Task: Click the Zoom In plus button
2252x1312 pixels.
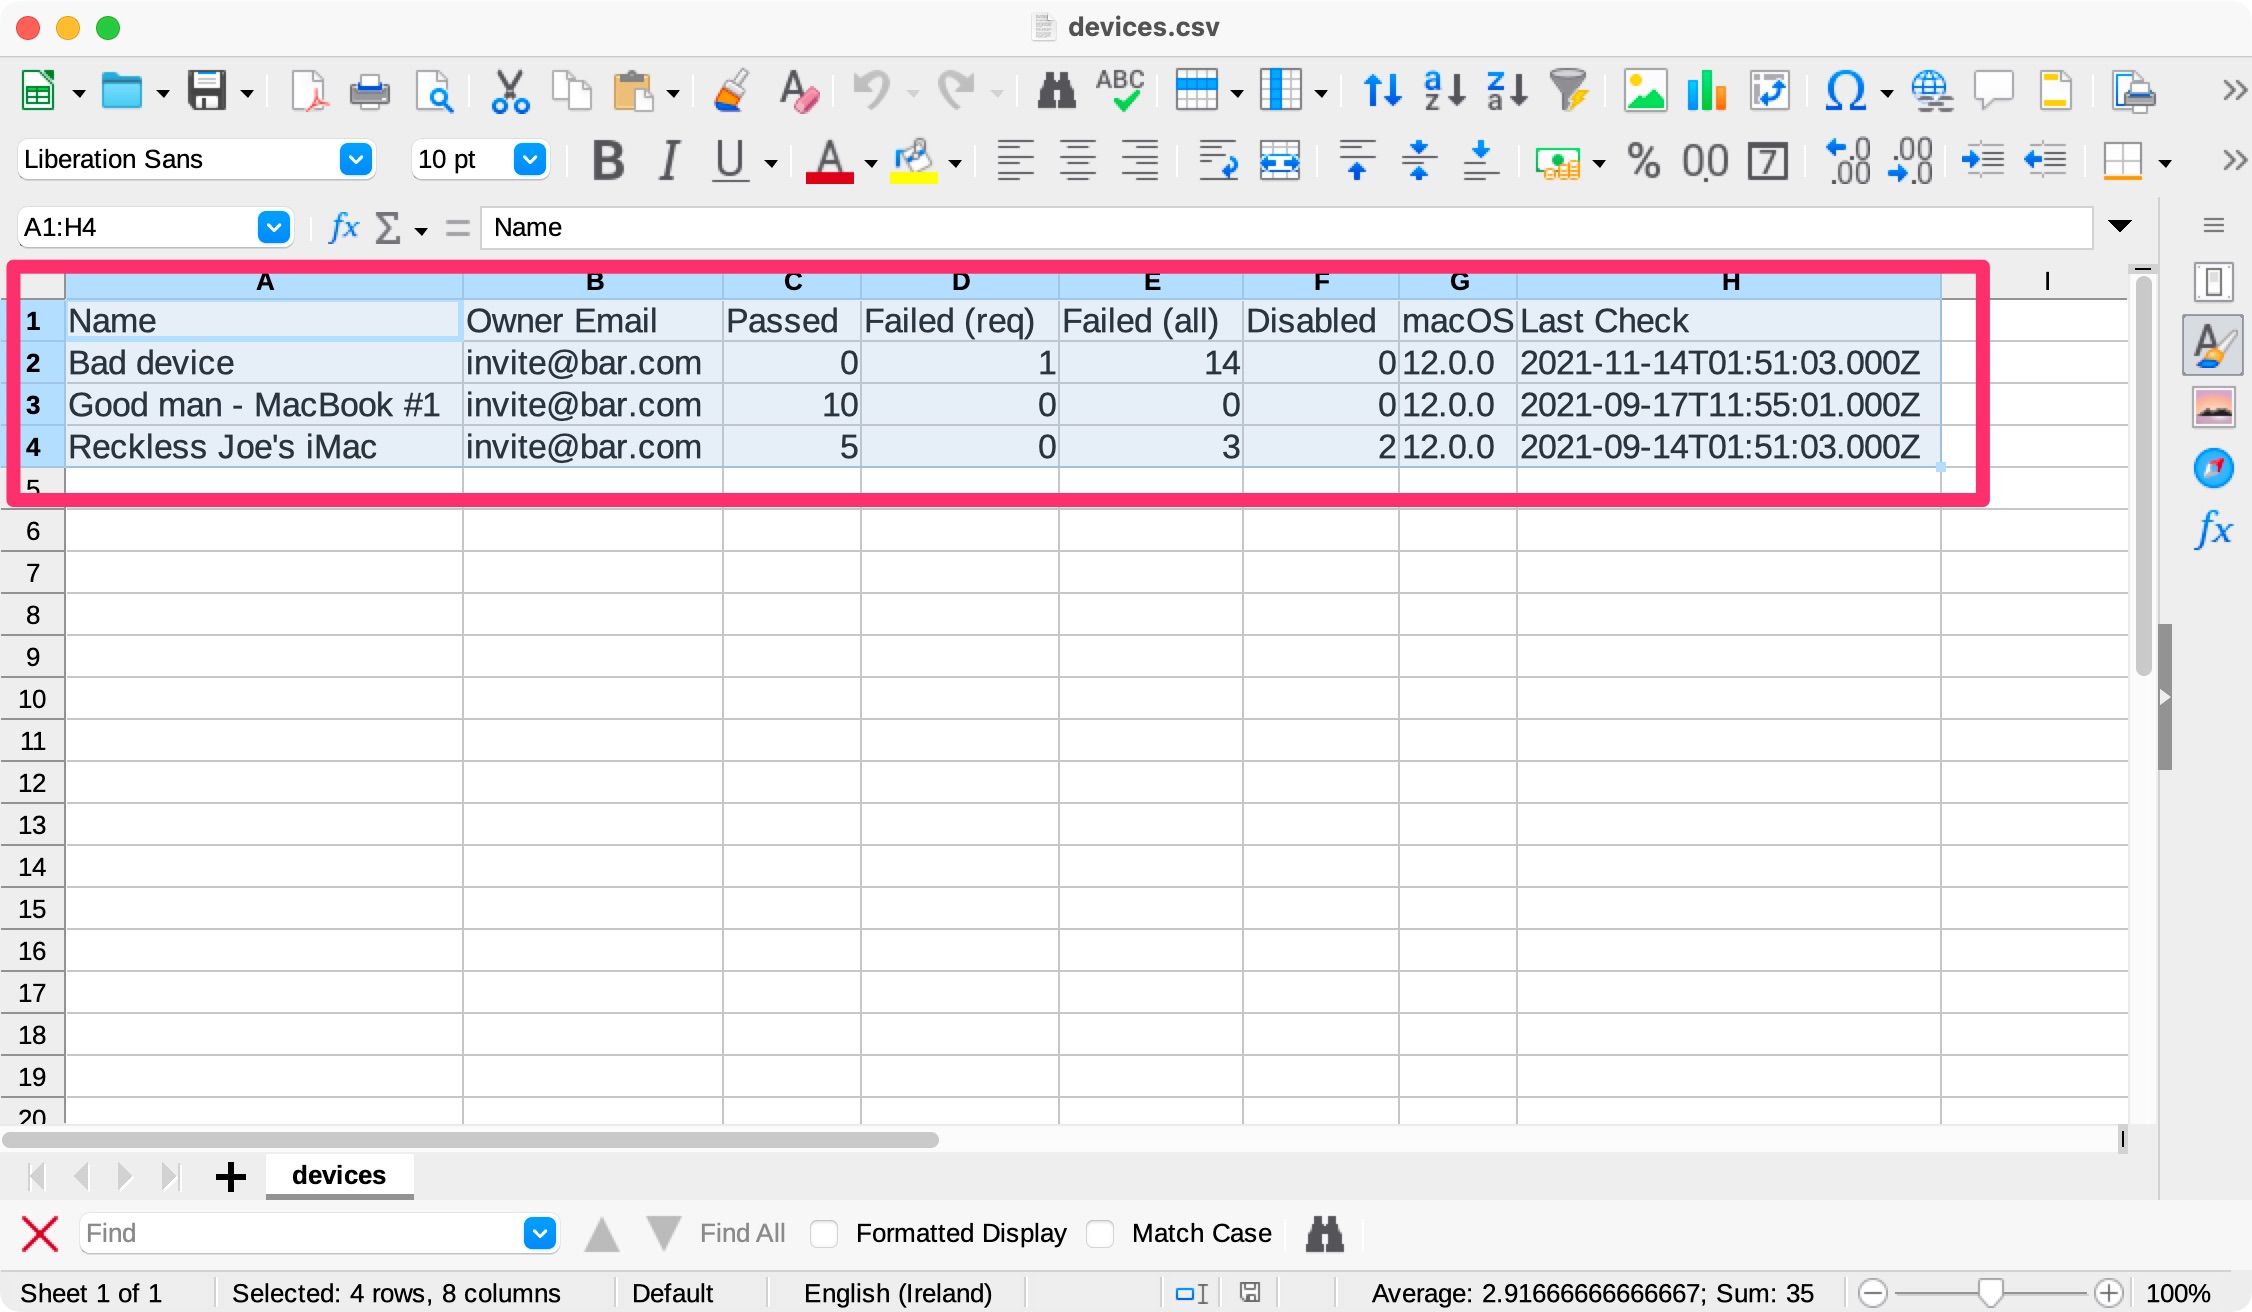Action: click(2109, 1293)
